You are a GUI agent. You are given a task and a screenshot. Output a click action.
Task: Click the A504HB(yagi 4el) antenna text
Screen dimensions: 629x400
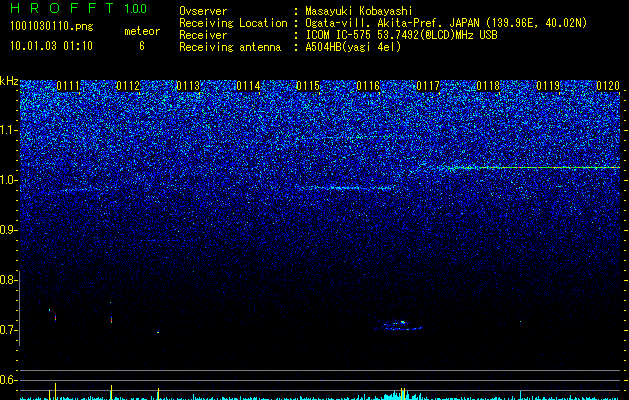pyautogui.click(x=353, y=47)
